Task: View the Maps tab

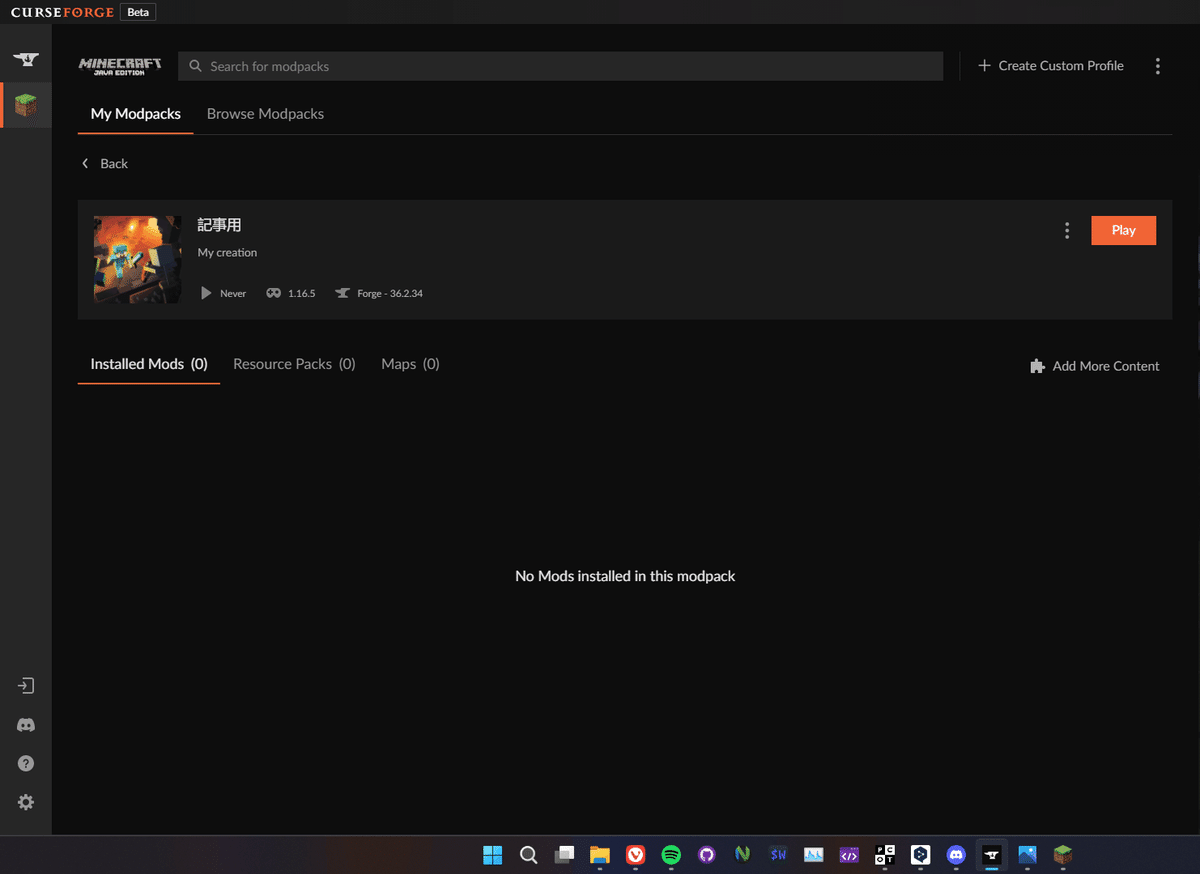Action: point(410,364)
